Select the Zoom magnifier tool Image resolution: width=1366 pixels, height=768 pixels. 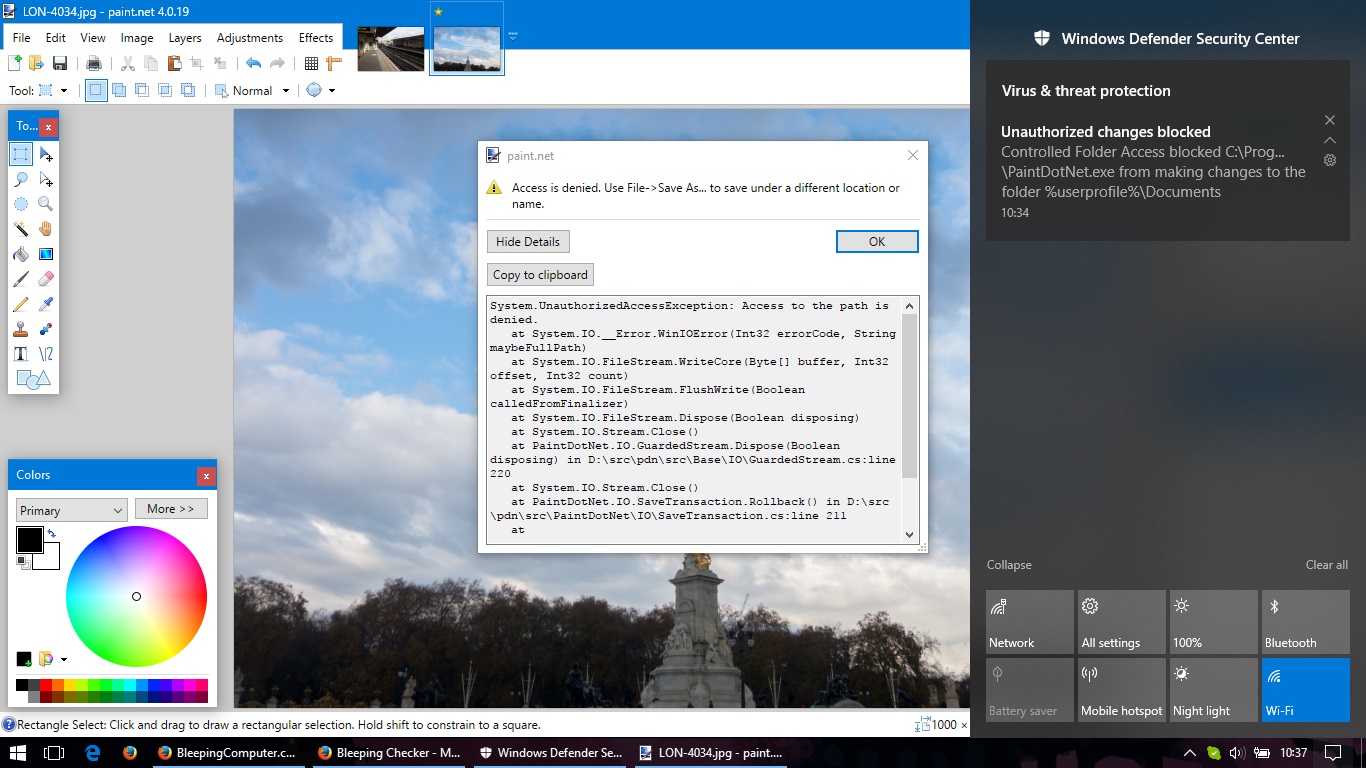pyautogui.click(x=46, y=204)
